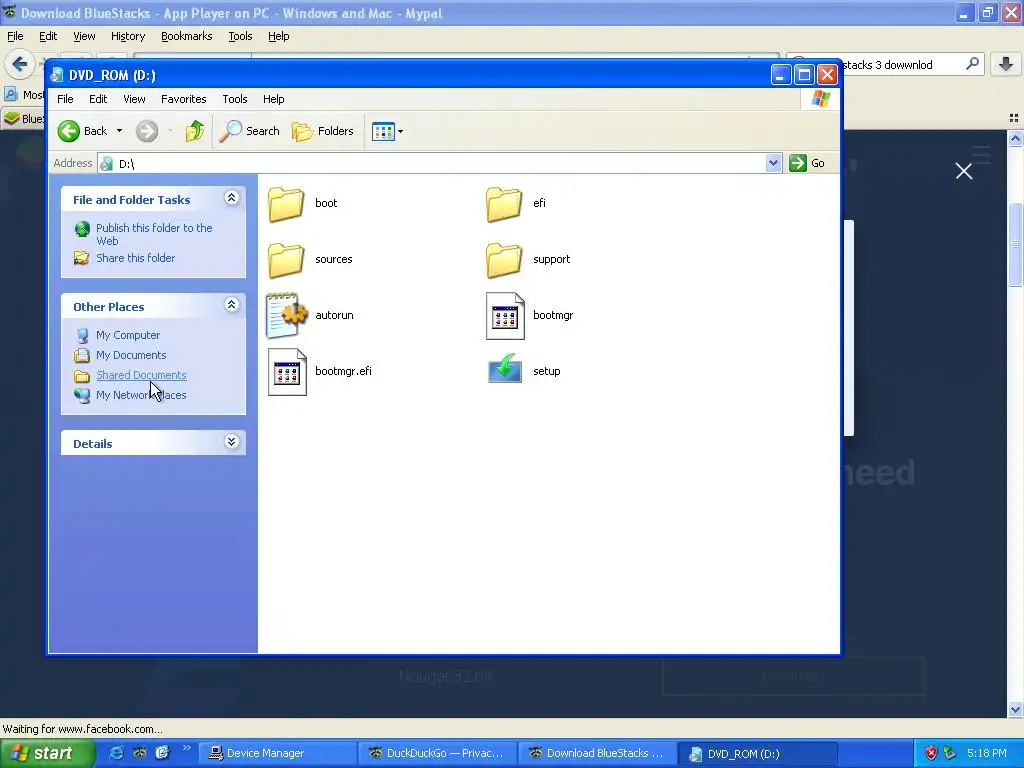Viewport: 1024px width, 768px height.
Task: Select the setup installer icon
Action: tap(505, 369)
